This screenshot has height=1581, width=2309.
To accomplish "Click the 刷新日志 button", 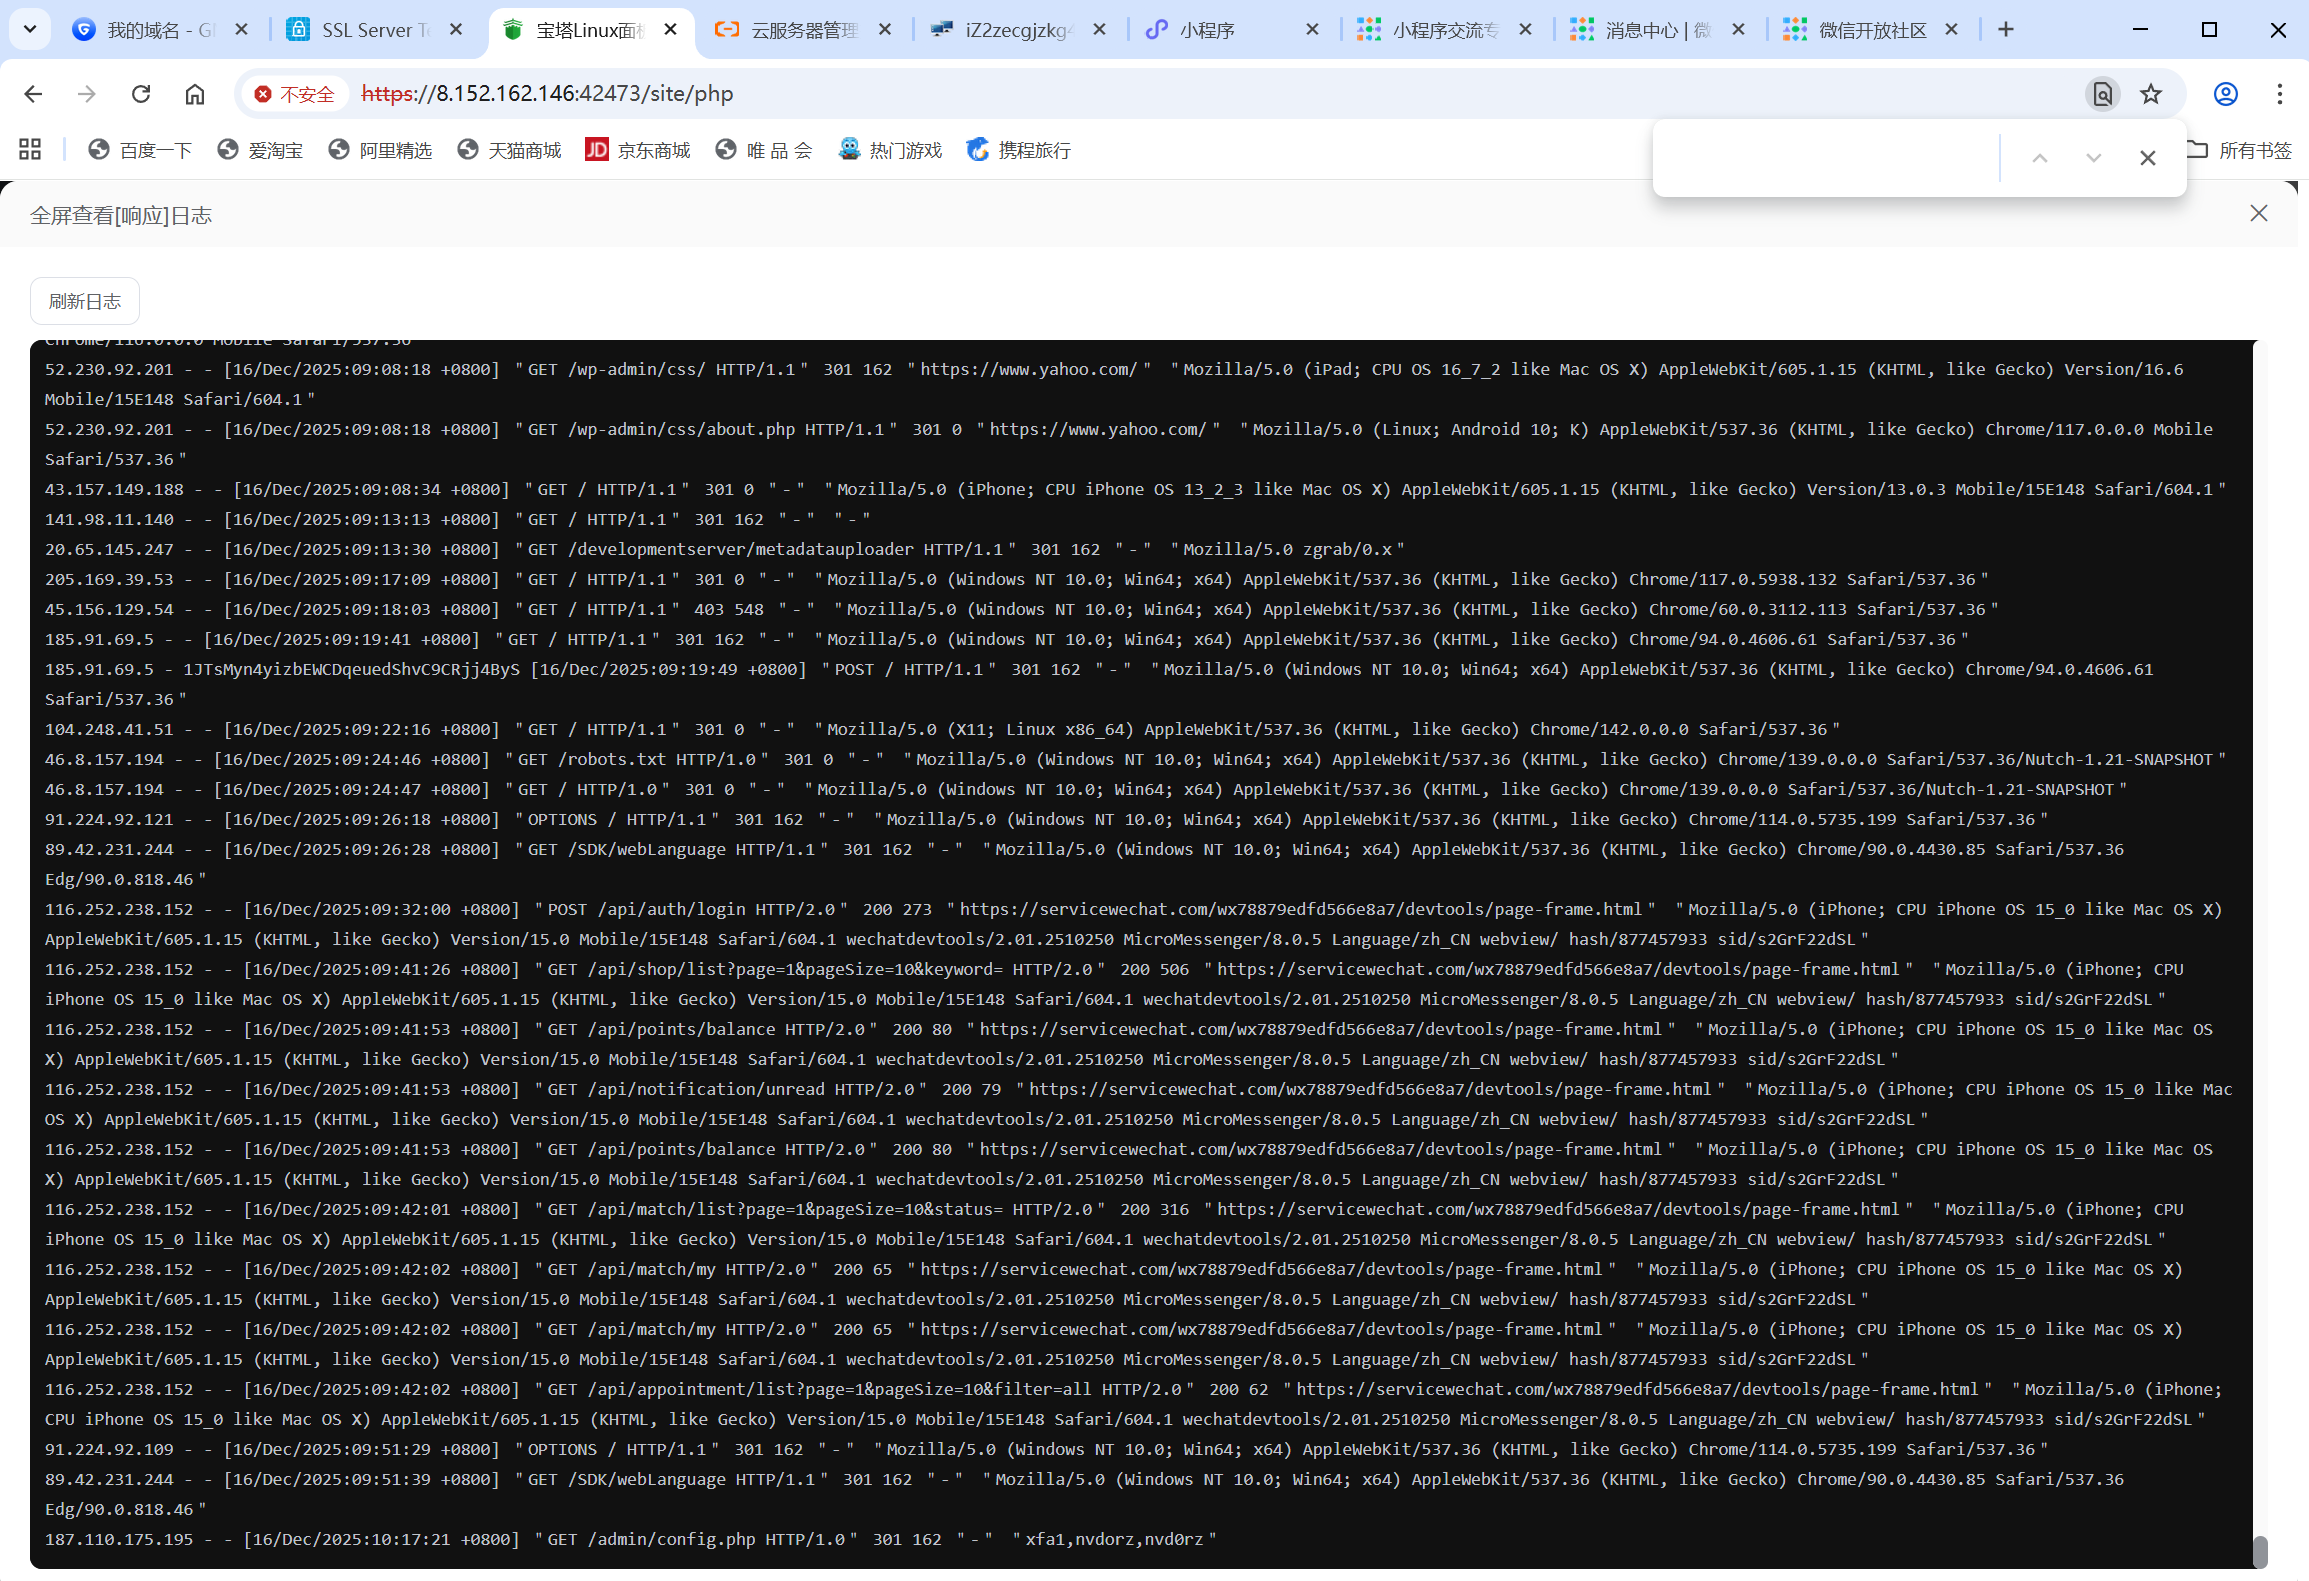I will click(85, 301).
